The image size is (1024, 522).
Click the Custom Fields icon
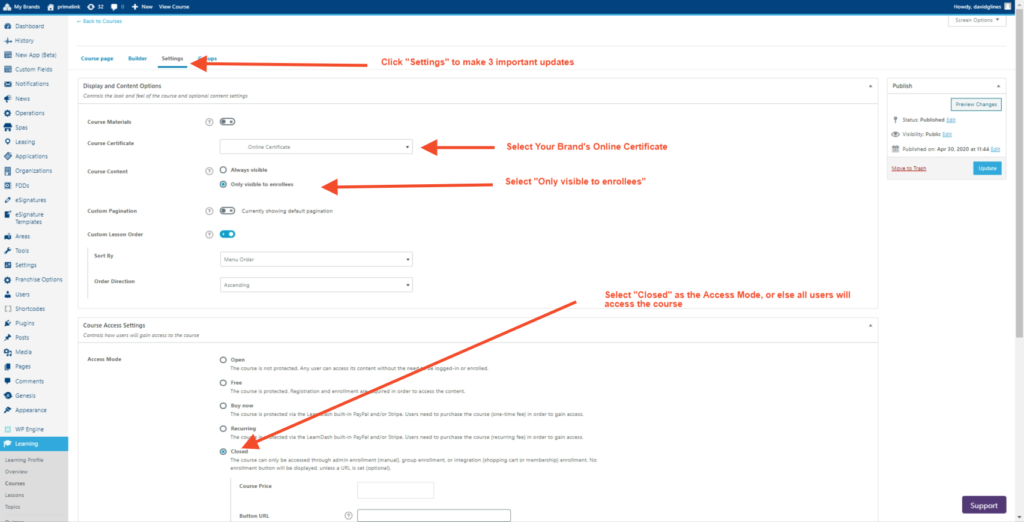[x=8, y=69]
